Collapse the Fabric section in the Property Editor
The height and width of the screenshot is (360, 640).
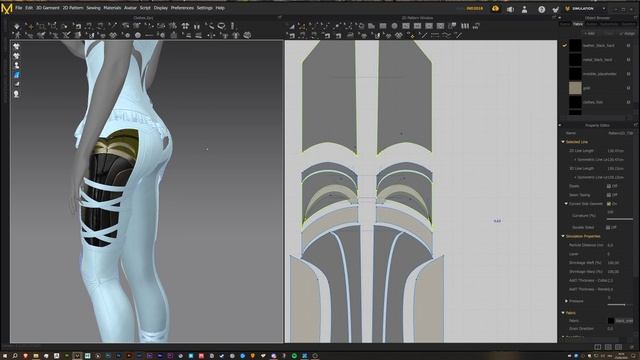click(x=563, y=313)
